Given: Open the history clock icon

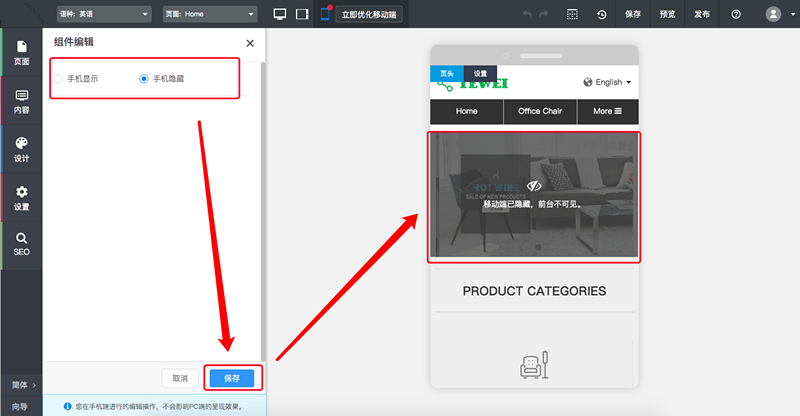Looking at the screenshot, I should coord(601,14).
